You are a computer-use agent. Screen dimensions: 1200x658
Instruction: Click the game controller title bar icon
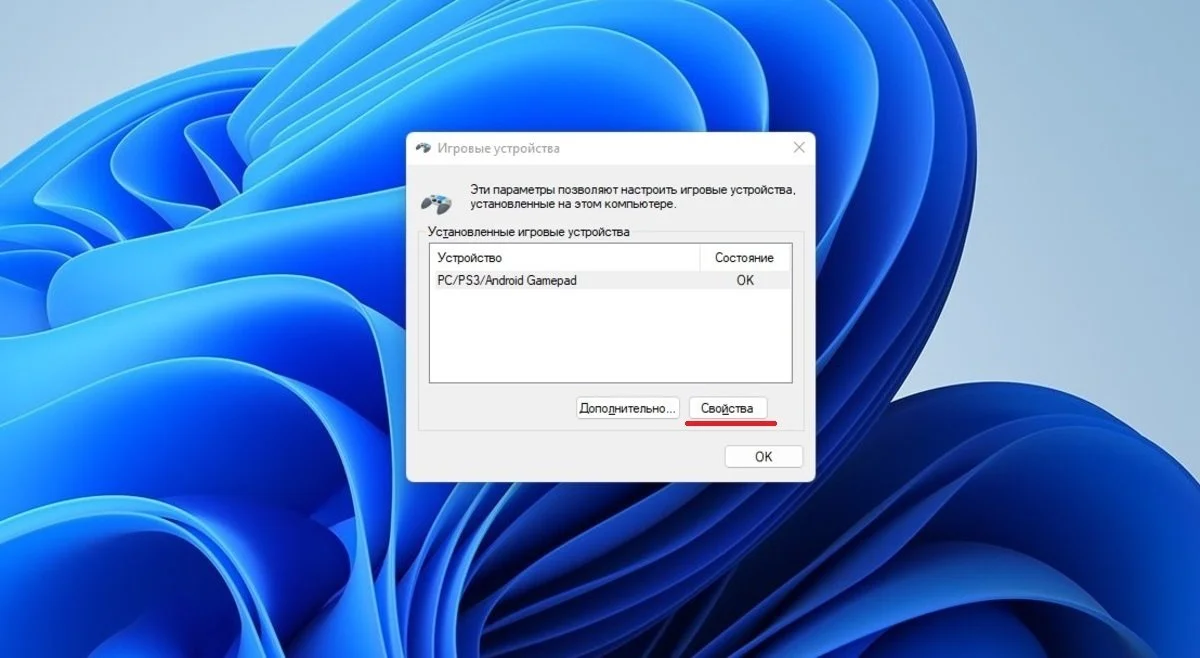pos(423,148)
